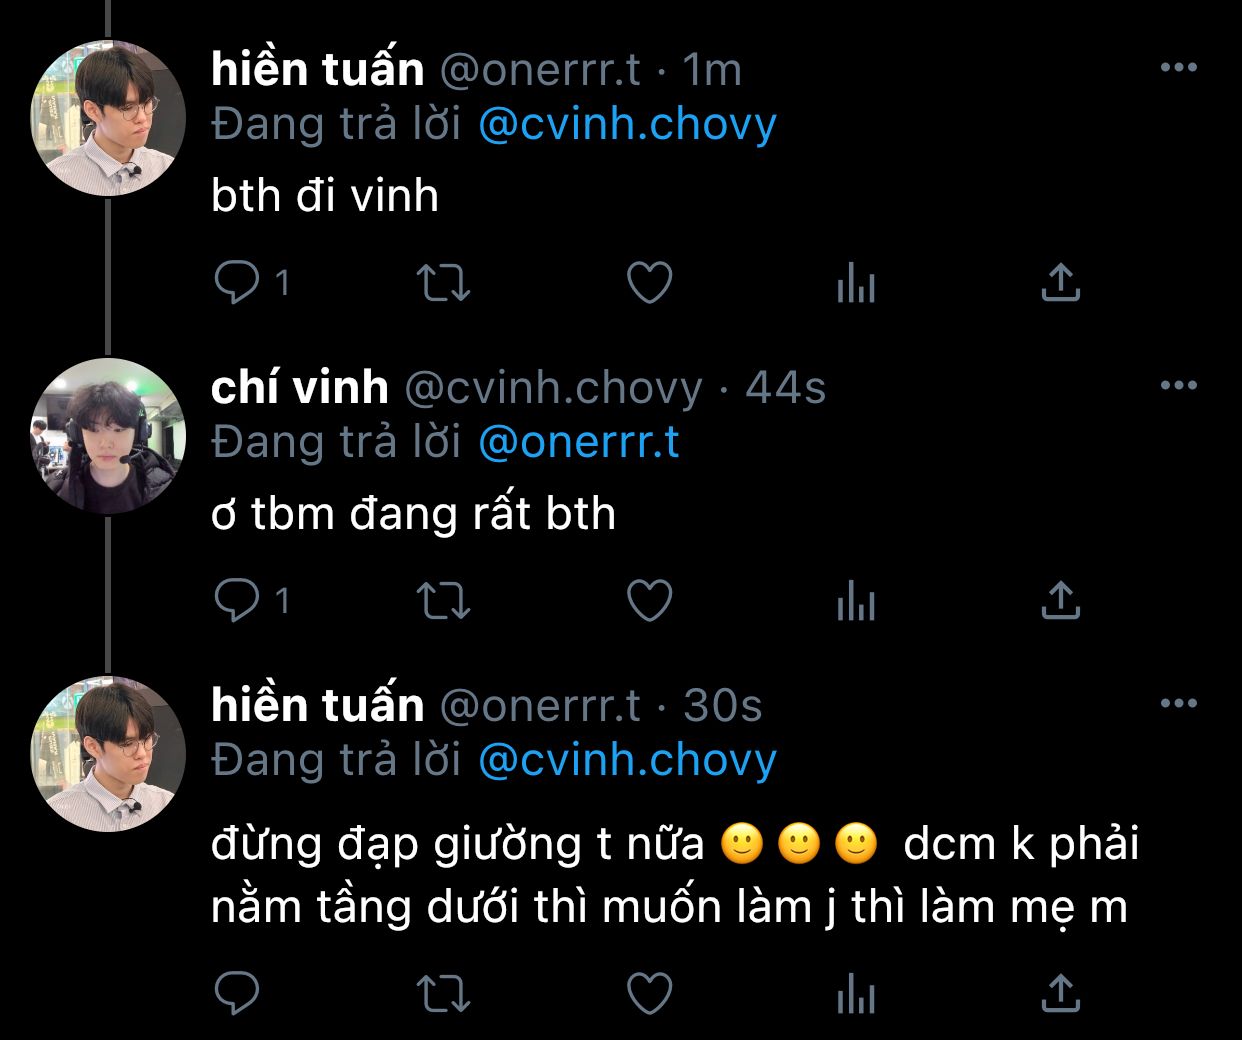View analytics for "bth đi vinh" tweet
Viewport: 1242px width, 1040px height.
point(855,283)
